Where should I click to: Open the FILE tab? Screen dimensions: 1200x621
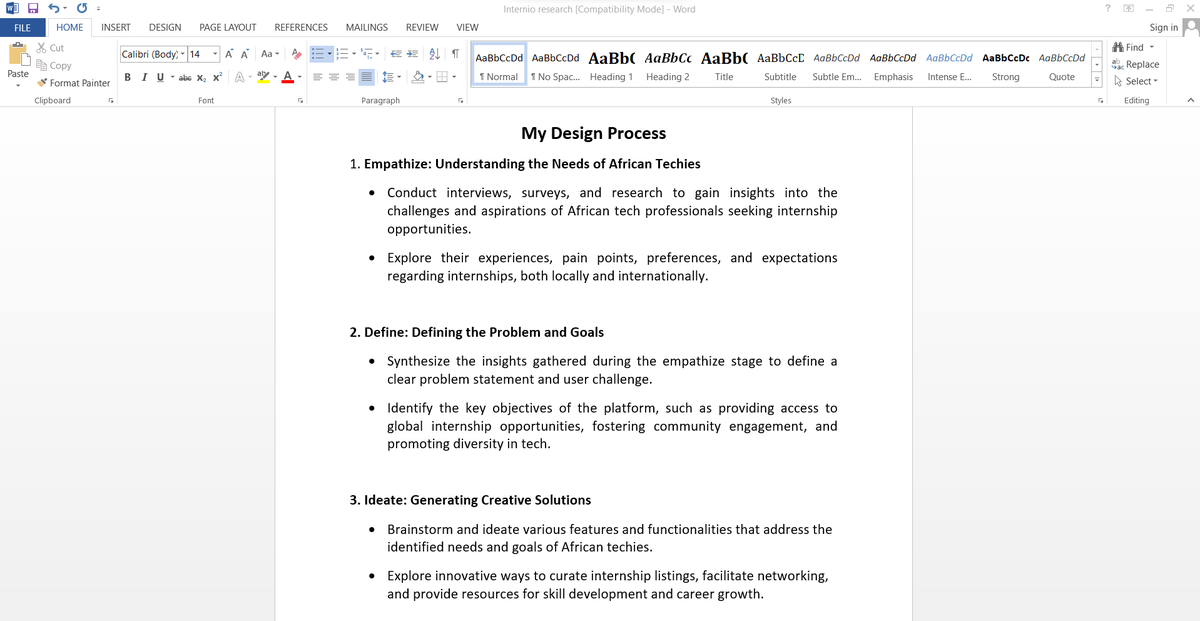(x=22, y=27)
